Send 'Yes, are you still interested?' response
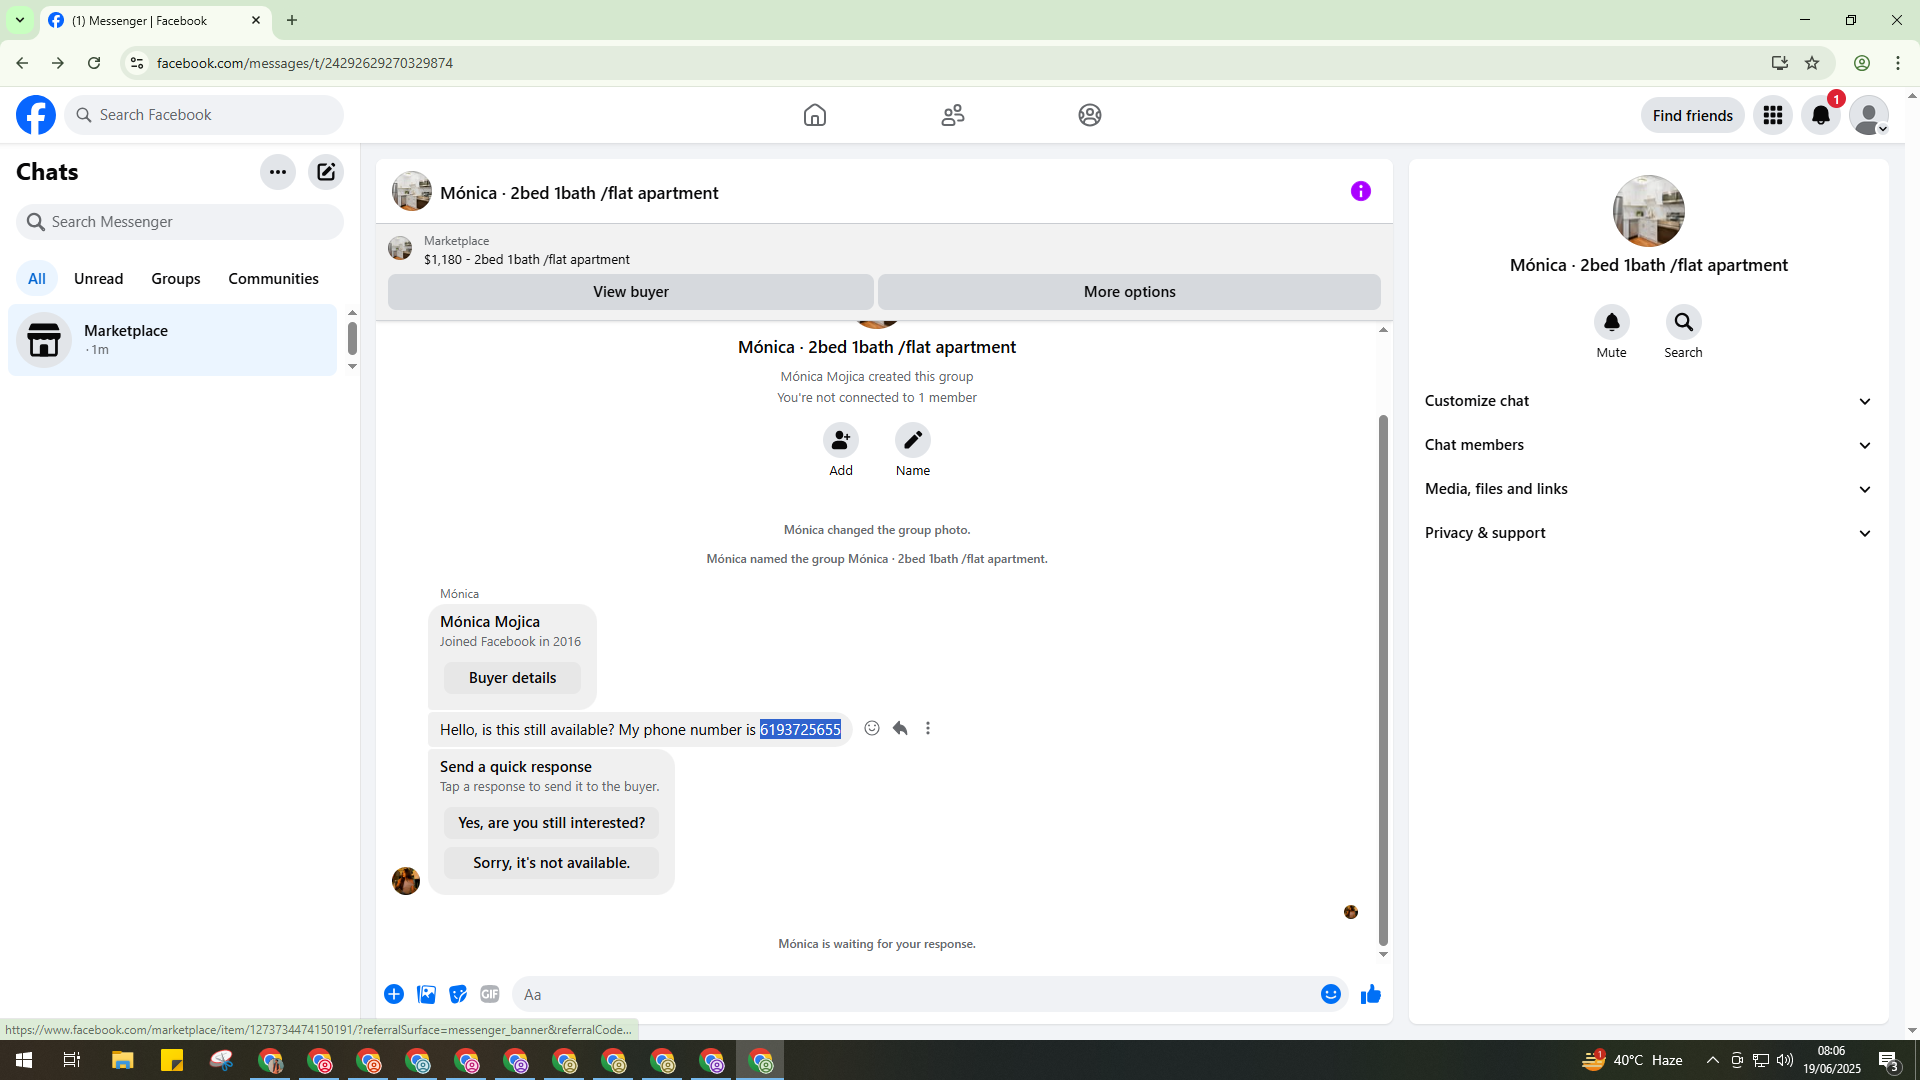This screenshot has height=1080, width=1920. [x=552, y=823]
